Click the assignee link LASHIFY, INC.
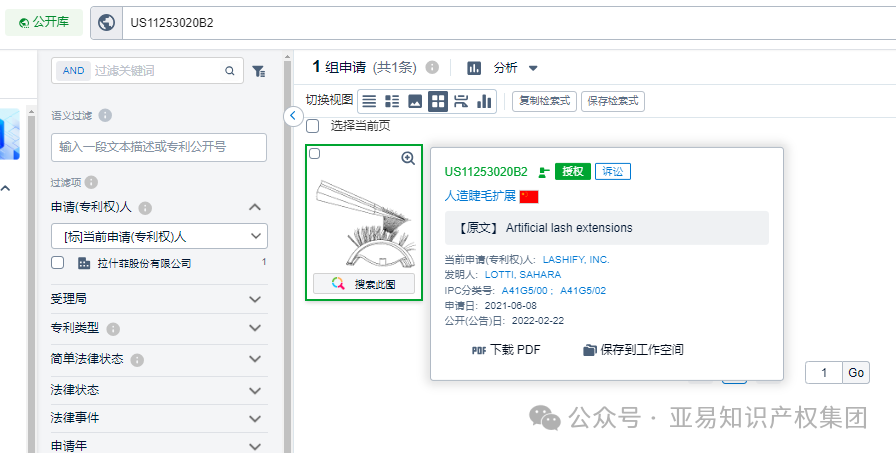This screenshot has height=453, width=896. tap(576, 259)
